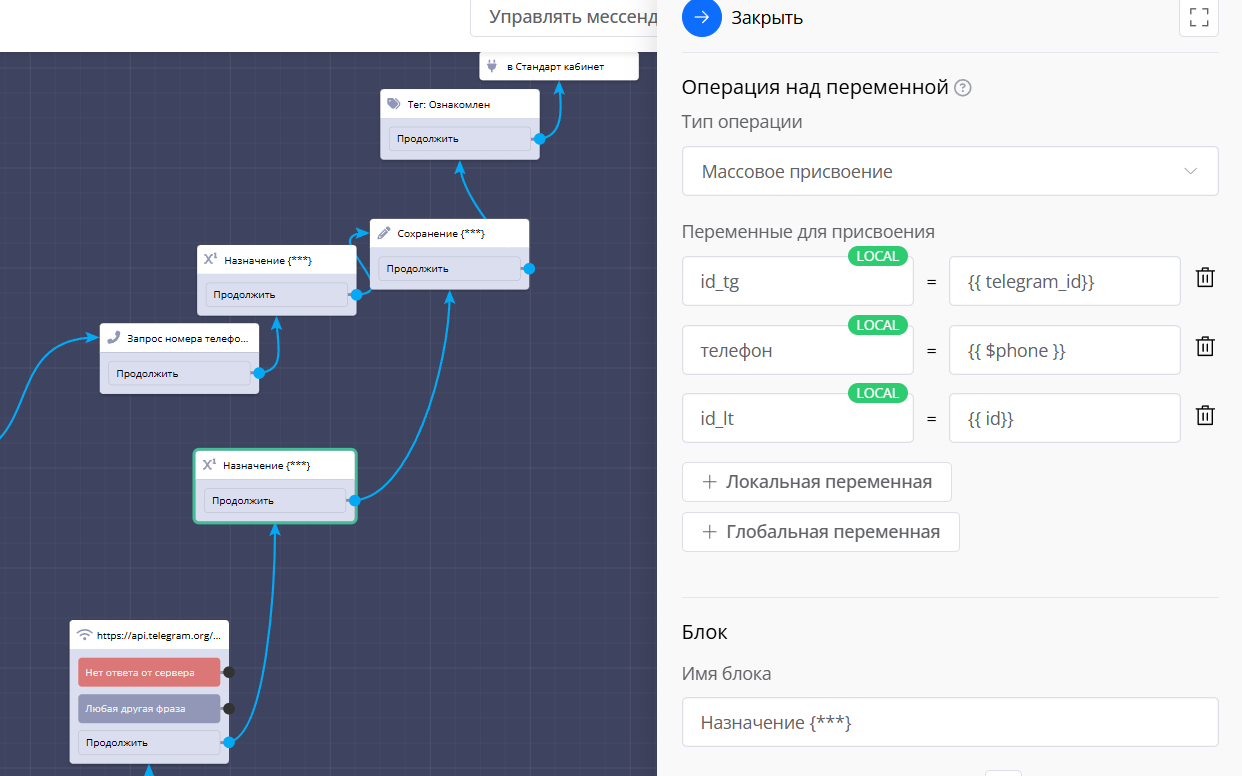Select the red Нет ответа от сервера option
The height and width of the screenshot is (776, 1242).
click(x=148, y=672)
